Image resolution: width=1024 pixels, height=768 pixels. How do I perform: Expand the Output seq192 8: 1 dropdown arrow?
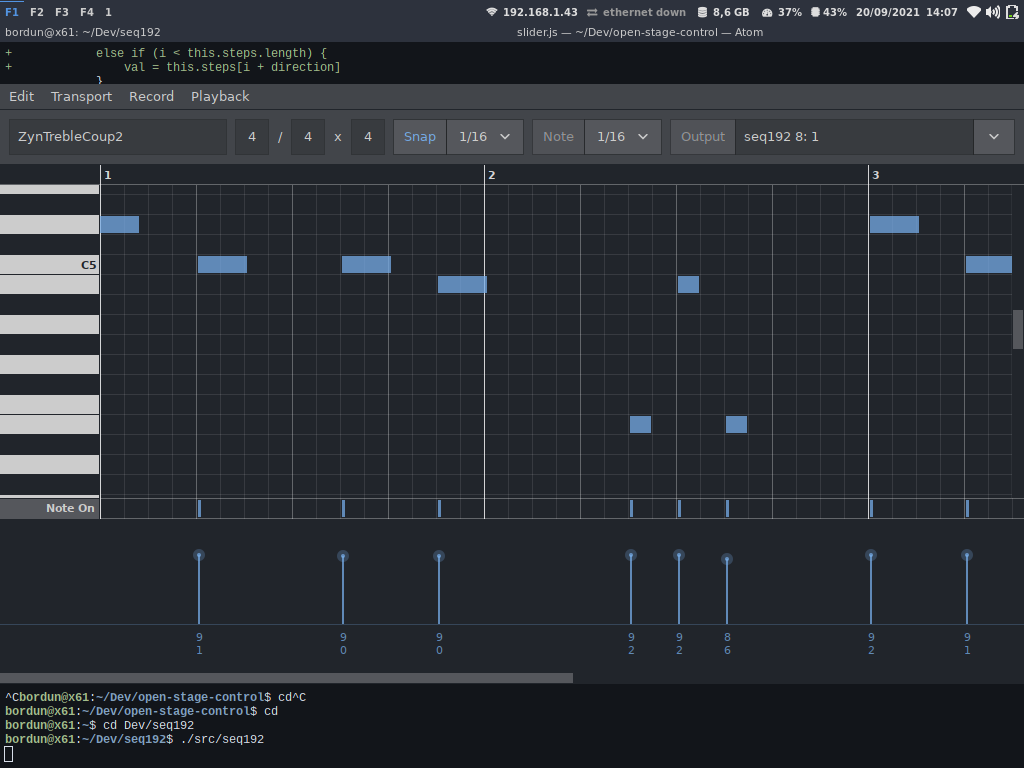[994, 137]
